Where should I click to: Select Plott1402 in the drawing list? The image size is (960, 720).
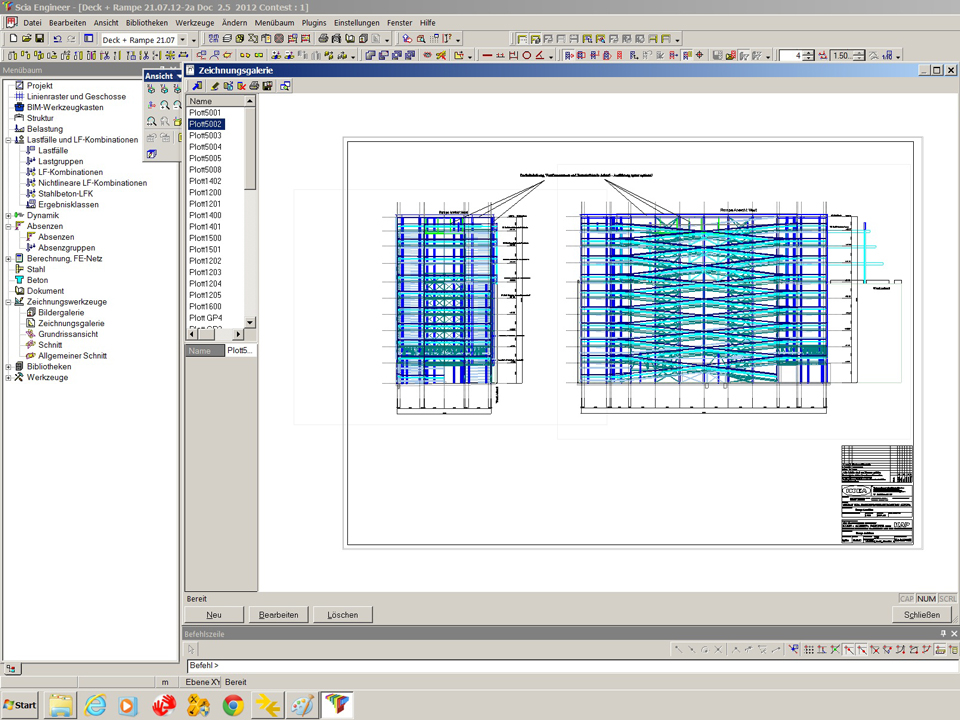click(205, 181)
